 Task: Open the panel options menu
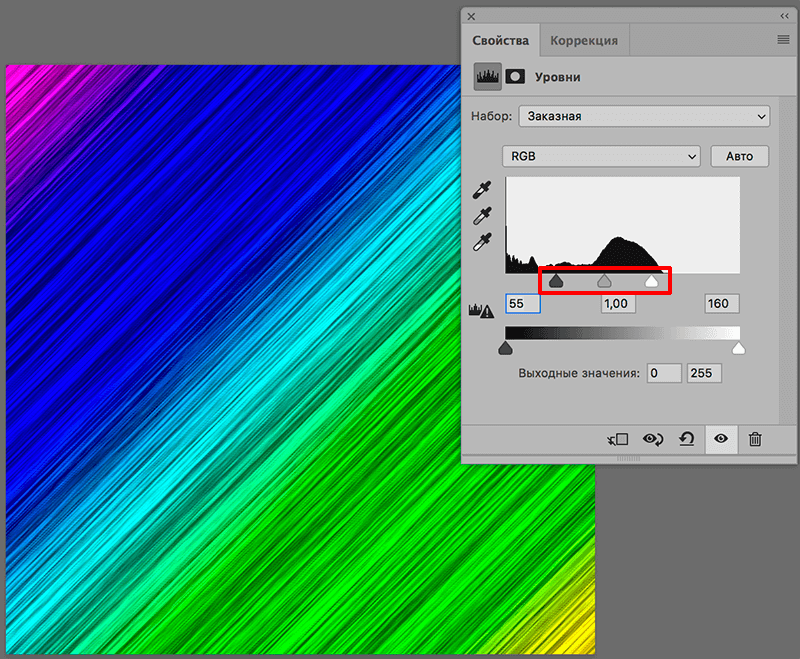point(783,40)
